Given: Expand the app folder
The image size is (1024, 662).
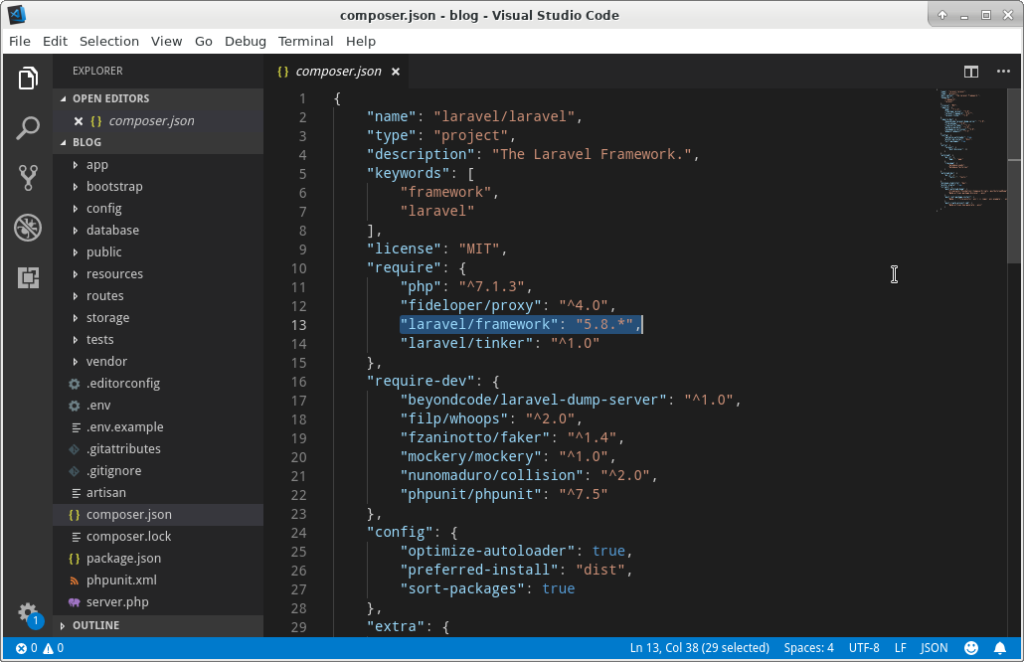Looking at the screenshot, I should [x=97, y=165].
